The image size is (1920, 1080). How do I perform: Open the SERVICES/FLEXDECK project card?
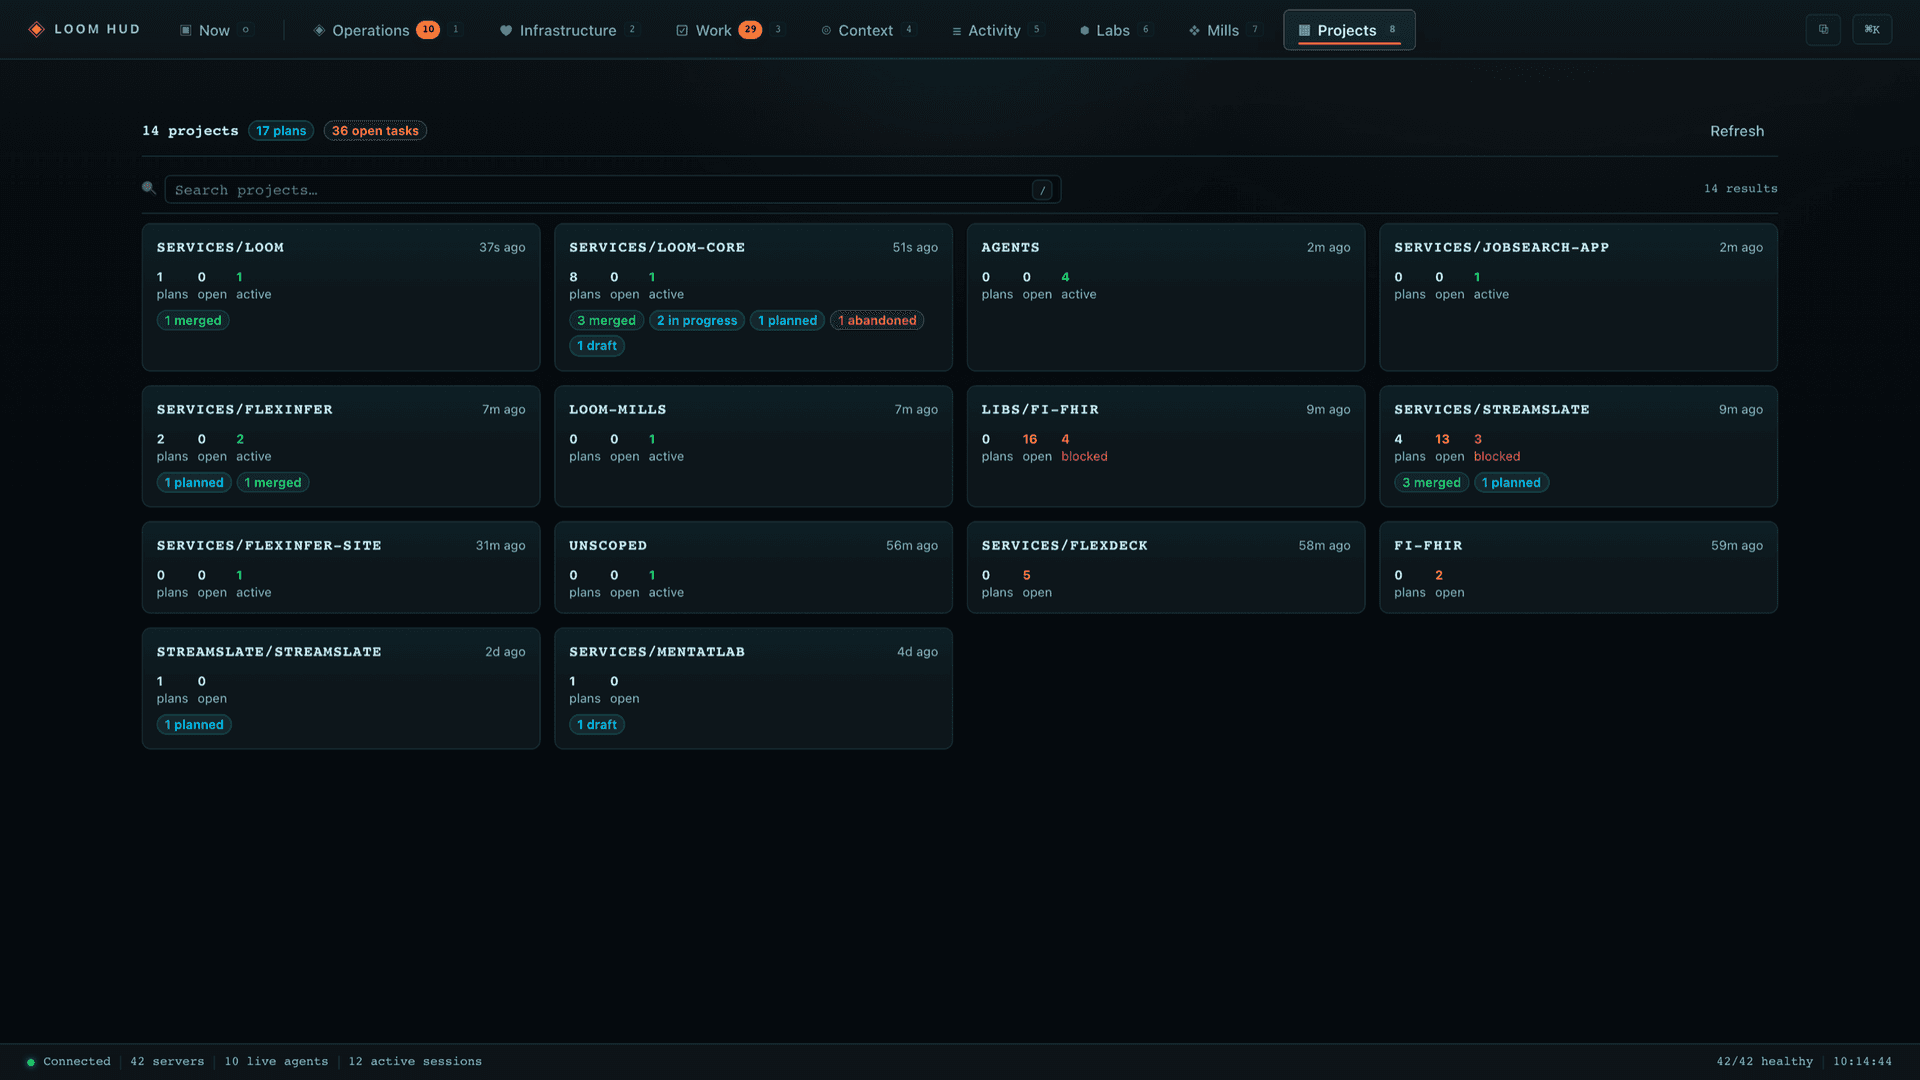[1166, 567]
